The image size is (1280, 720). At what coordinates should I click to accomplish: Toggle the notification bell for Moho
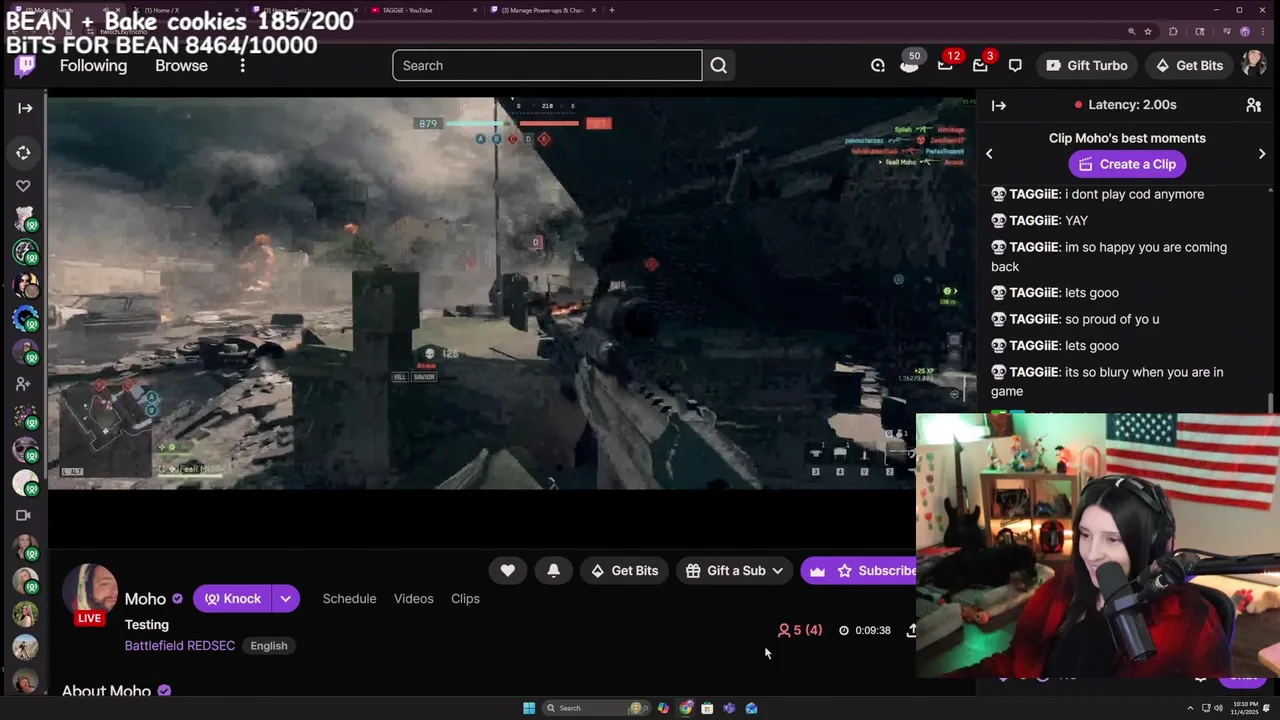(553, 571)
